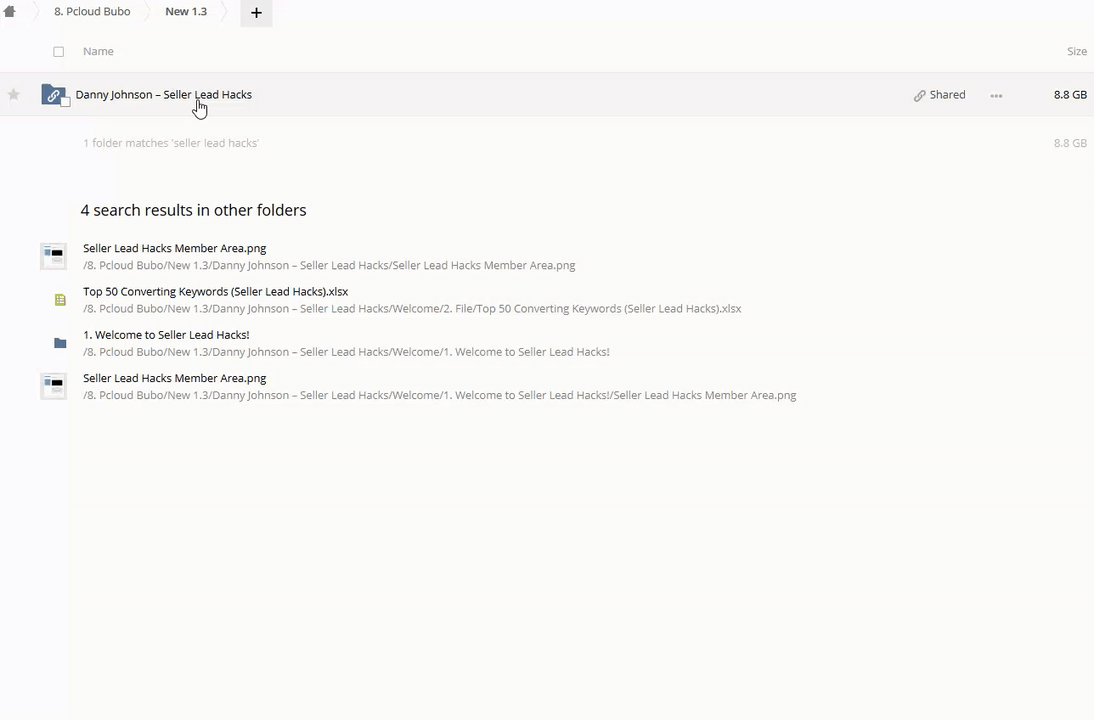This screenshot has width=1094, height=720.
Task: Star the Danny Johnson folder as favorite
Action: (14, 95)
